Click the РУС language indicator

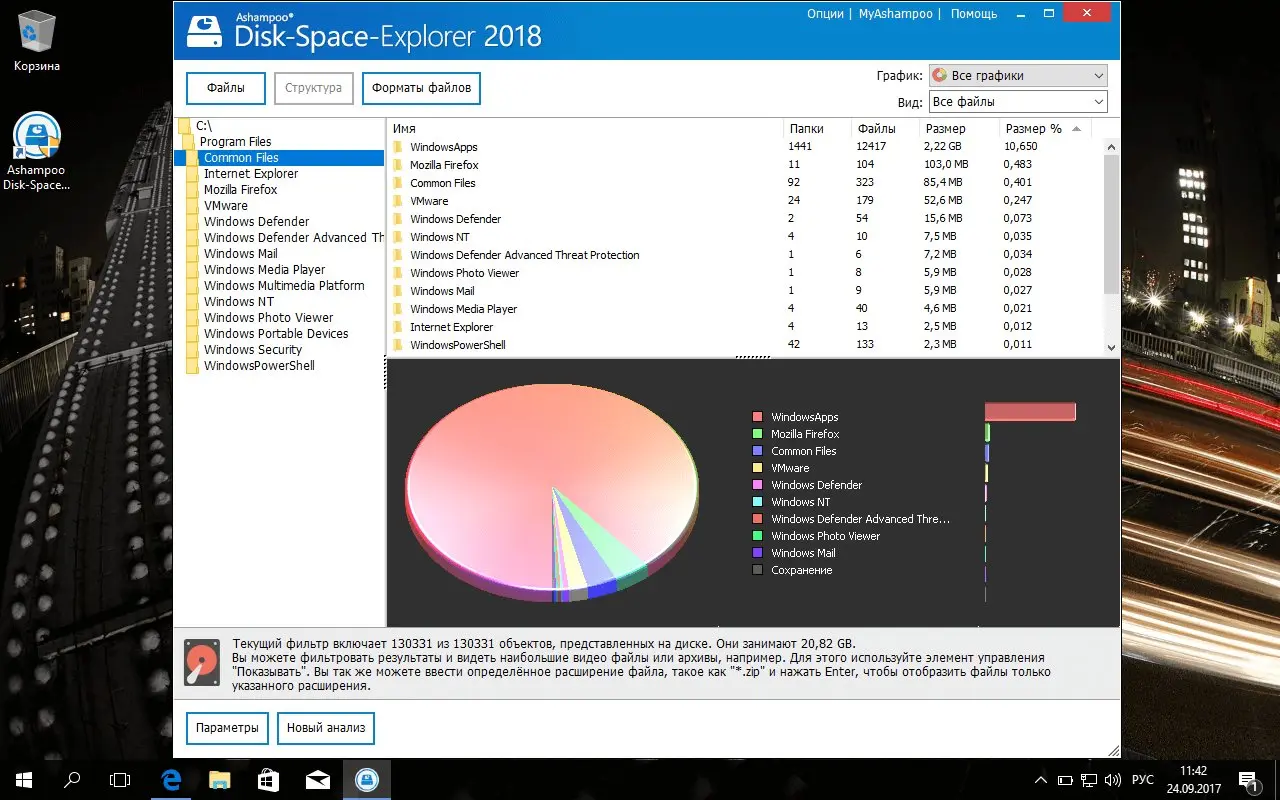pyautogui.click(x=1143, y=780)
